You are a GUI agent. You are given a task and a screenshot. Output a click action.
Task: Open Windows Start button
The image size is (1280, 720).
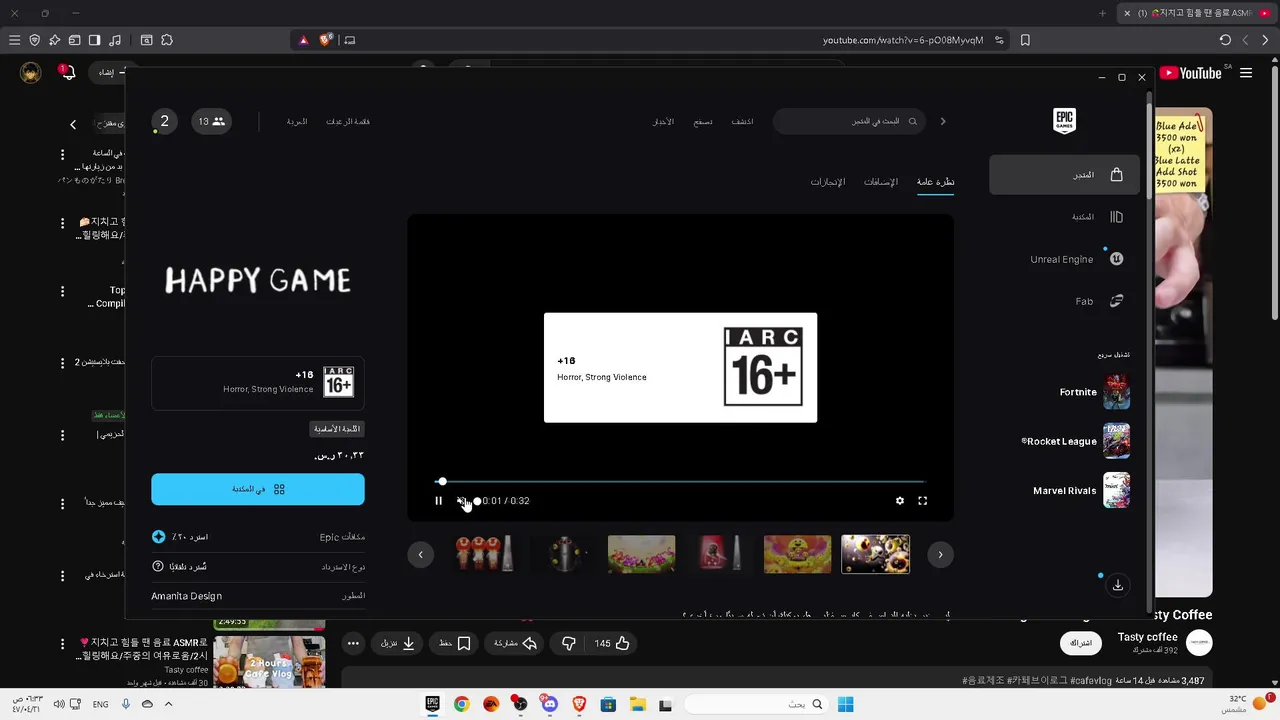click(x=845, y=704)
